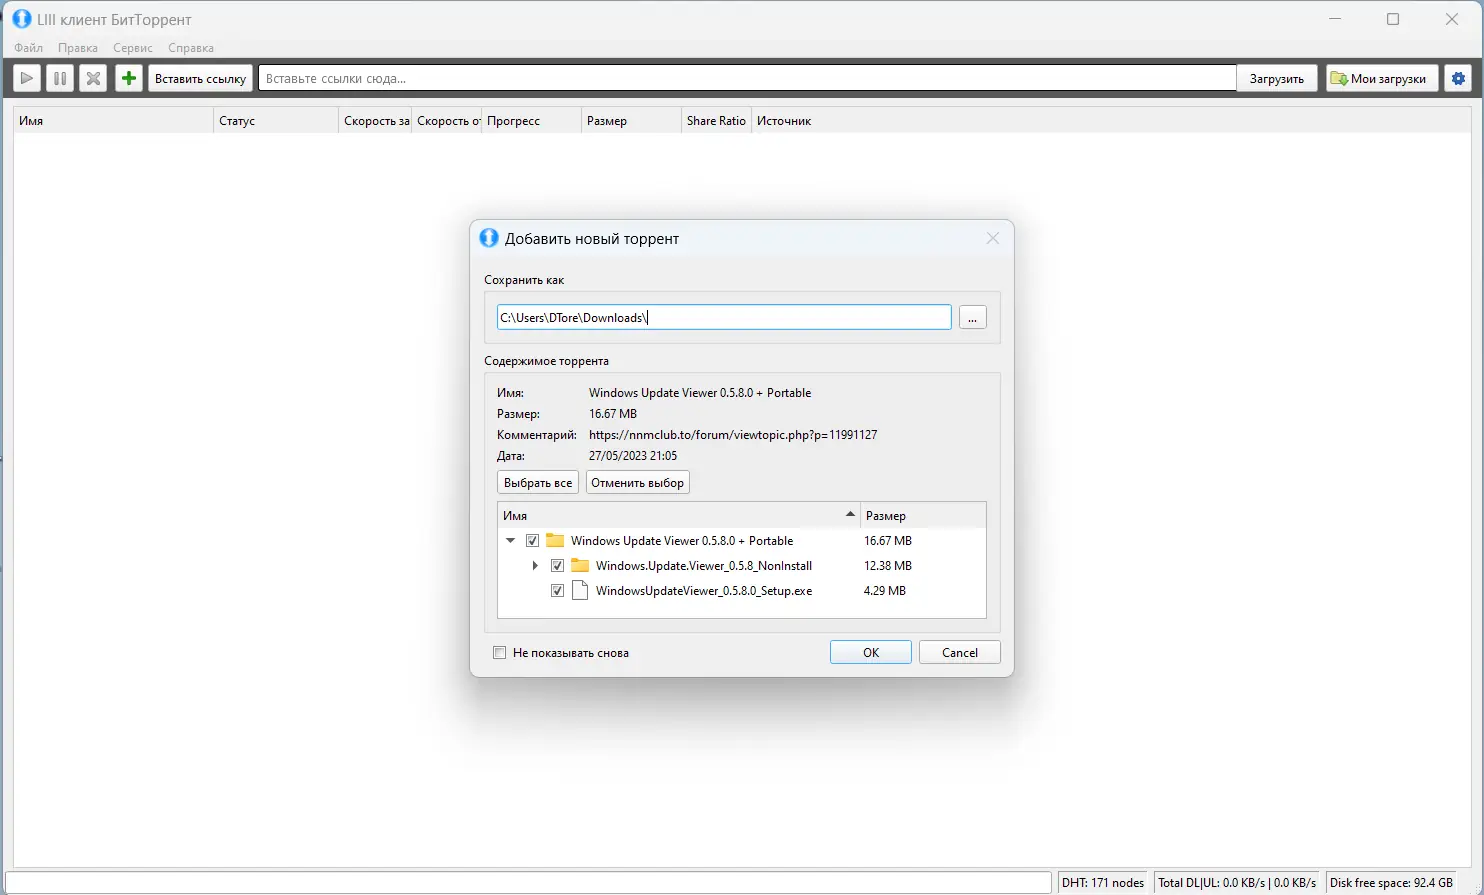Click the folder icon of Windows Update Viewer 0.5.8.0 + Portable
Image resolution: width=1484 pixels, height=895 pixels.
coord(555,540)
